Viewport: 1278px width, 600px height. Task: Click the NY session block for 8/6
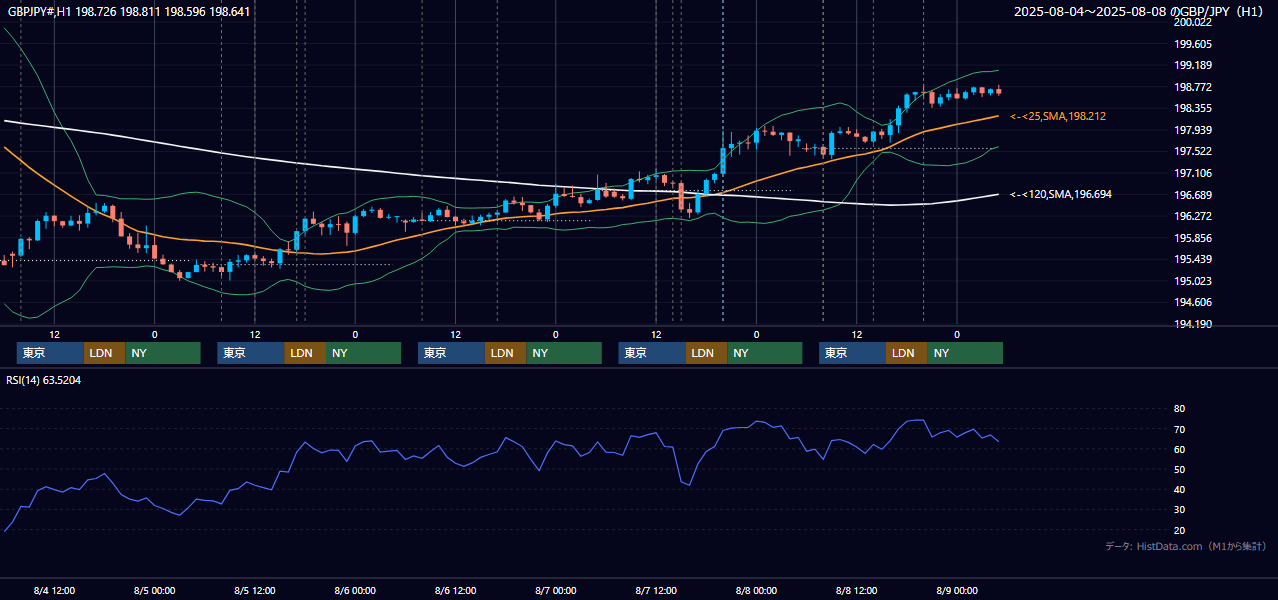click(x=564, y=353)
